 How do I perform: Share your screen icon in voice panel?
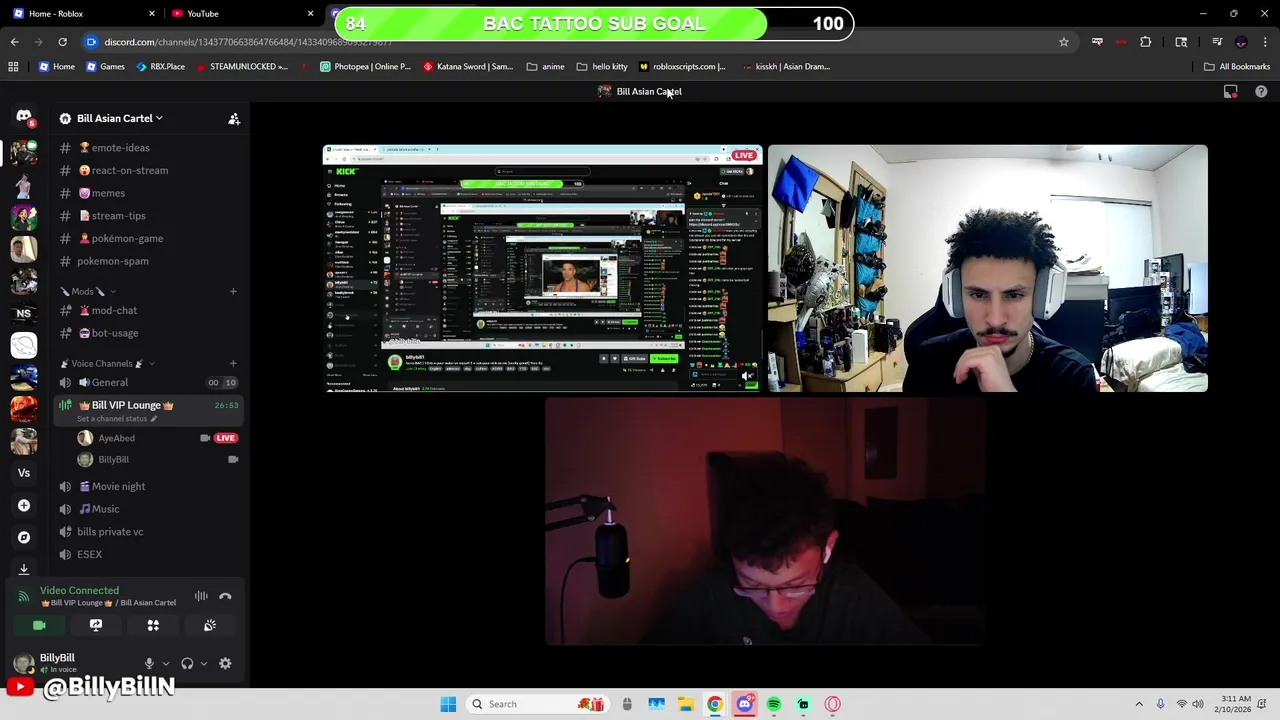point(96,625)
